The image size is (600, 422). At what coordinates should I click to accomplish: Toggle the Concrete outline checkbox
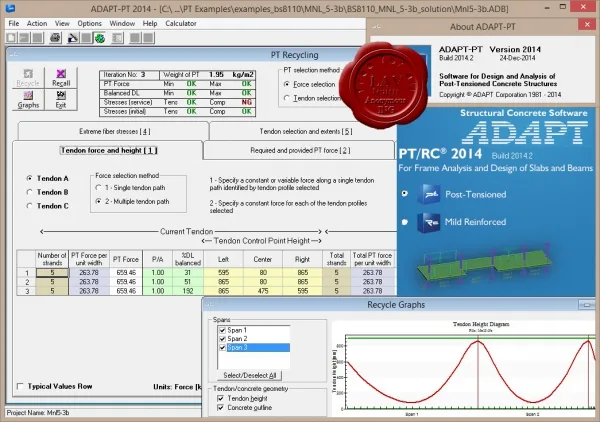[x=220, y=408]
